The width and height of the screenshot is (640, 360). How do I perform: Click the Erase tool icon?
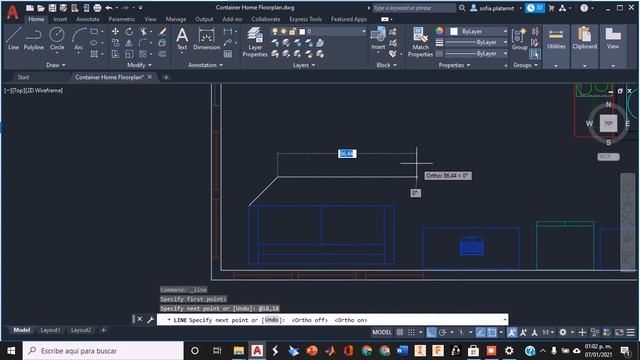click(x=162, y=31)
